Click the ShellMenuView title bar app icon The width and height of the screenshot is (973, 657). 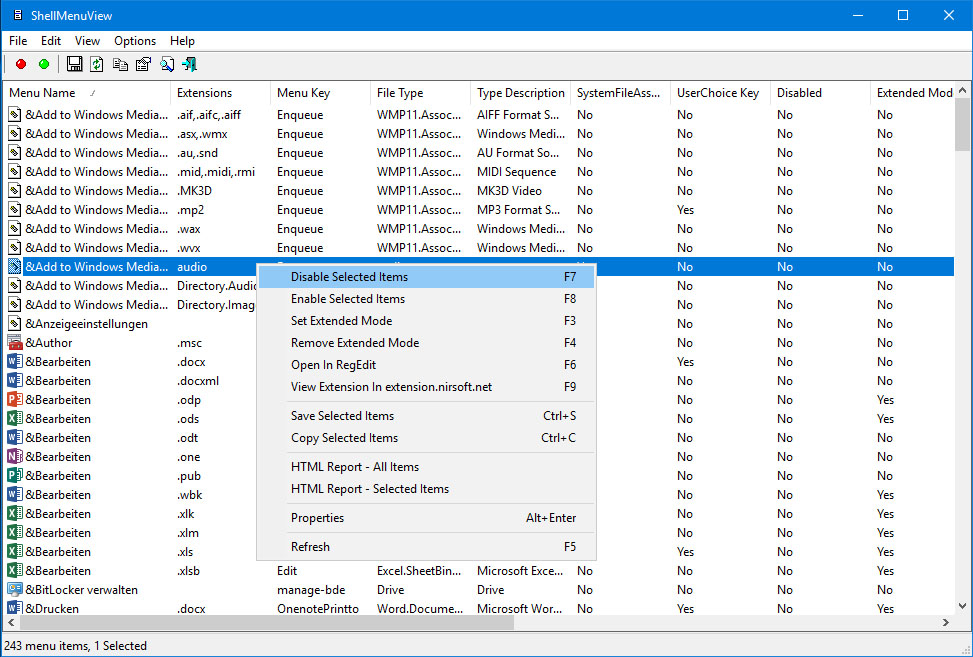18,15
